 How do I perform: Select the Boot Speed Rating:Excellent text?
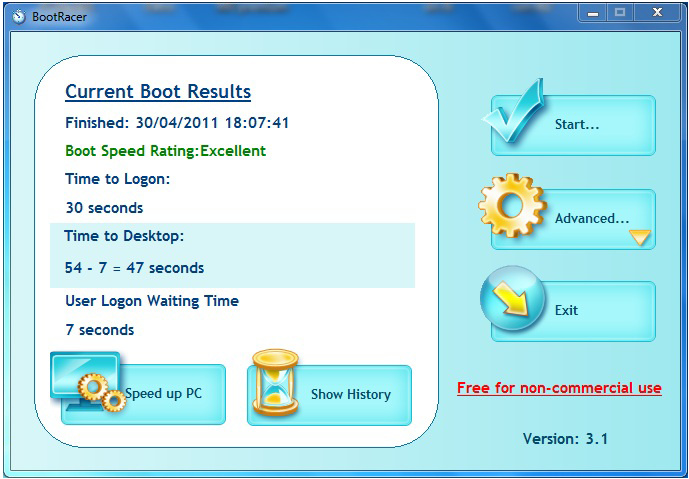(x=166, y=151)
